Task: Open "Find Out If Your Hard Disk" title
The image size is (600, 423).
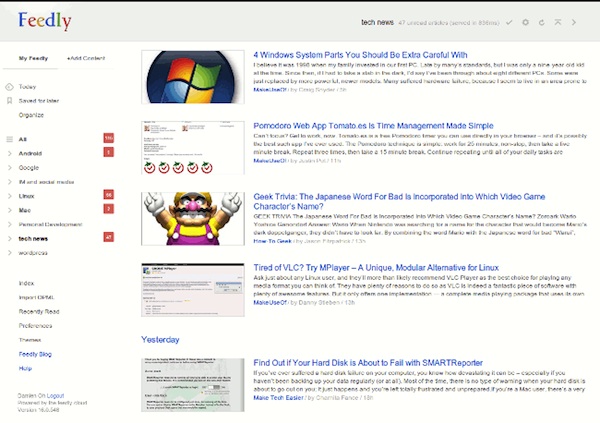Action: pos(368,363)
